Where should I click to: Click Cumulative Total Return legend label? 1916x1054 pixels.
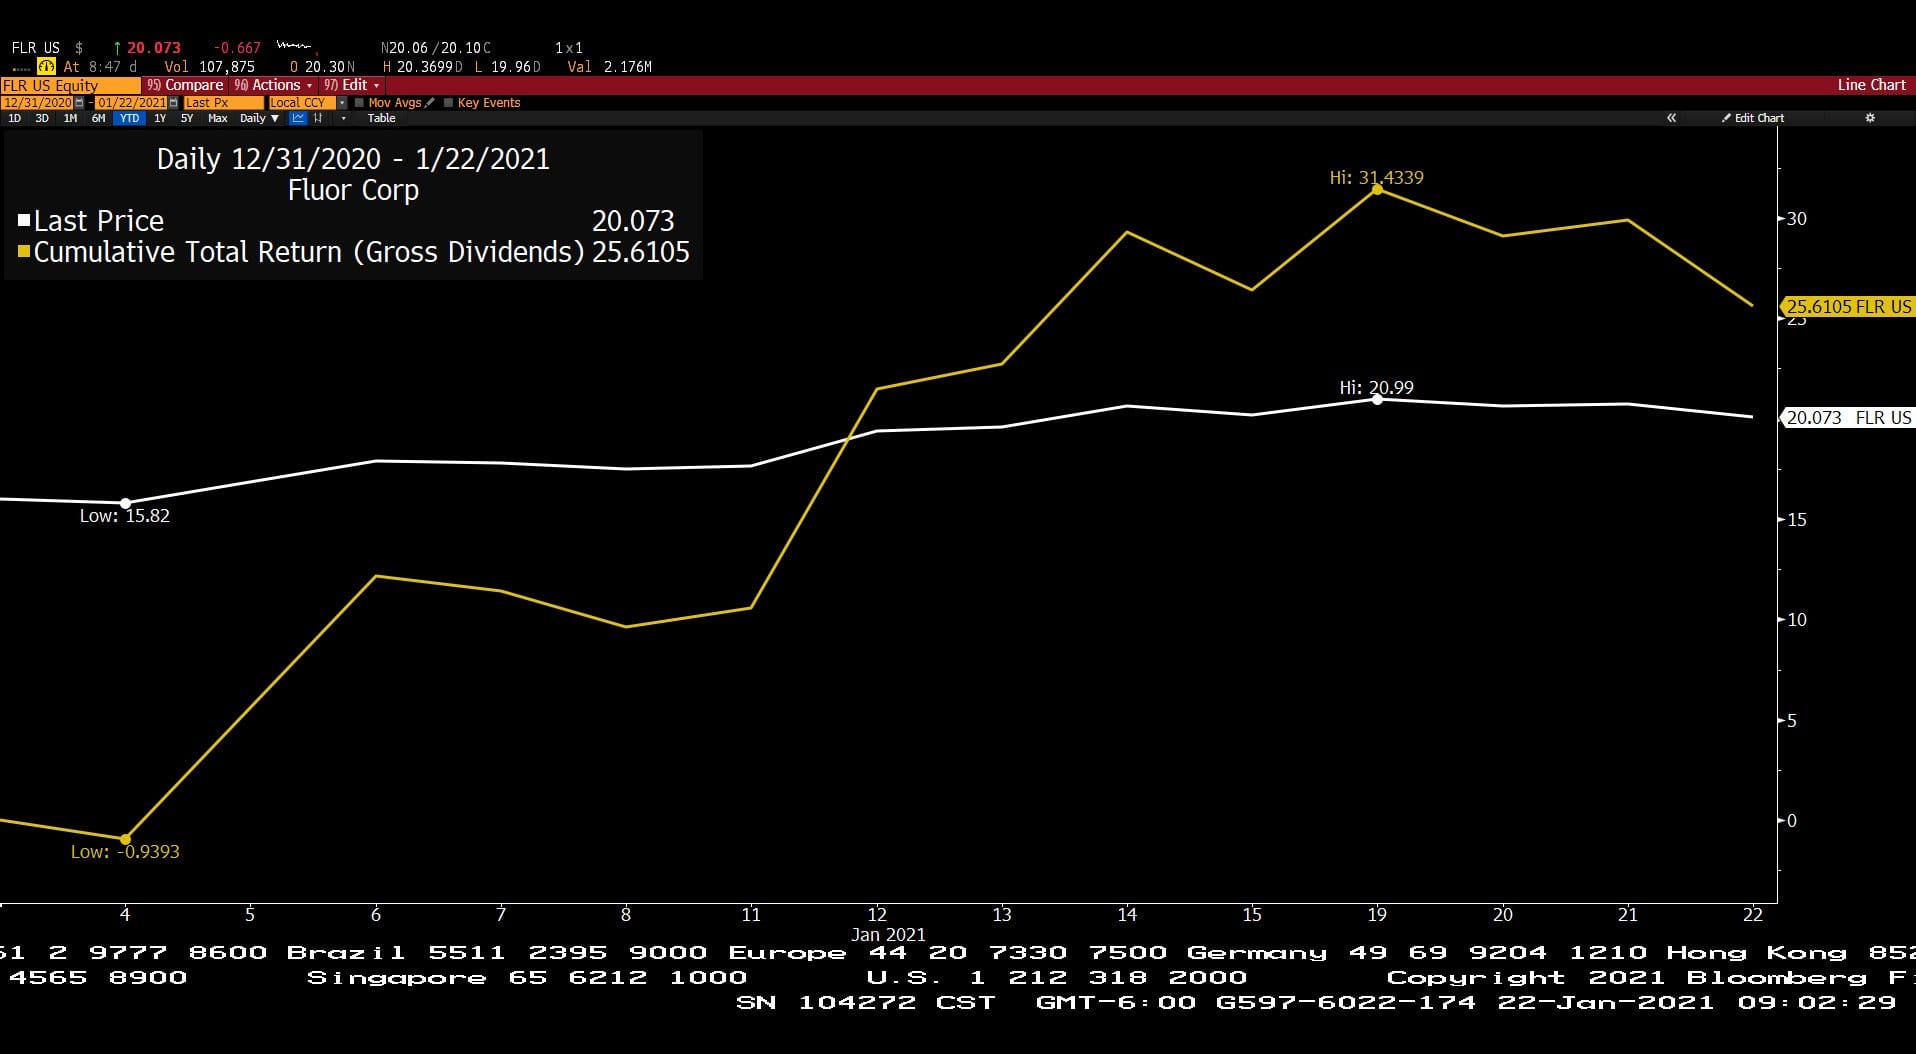click(x=309, y=252)
